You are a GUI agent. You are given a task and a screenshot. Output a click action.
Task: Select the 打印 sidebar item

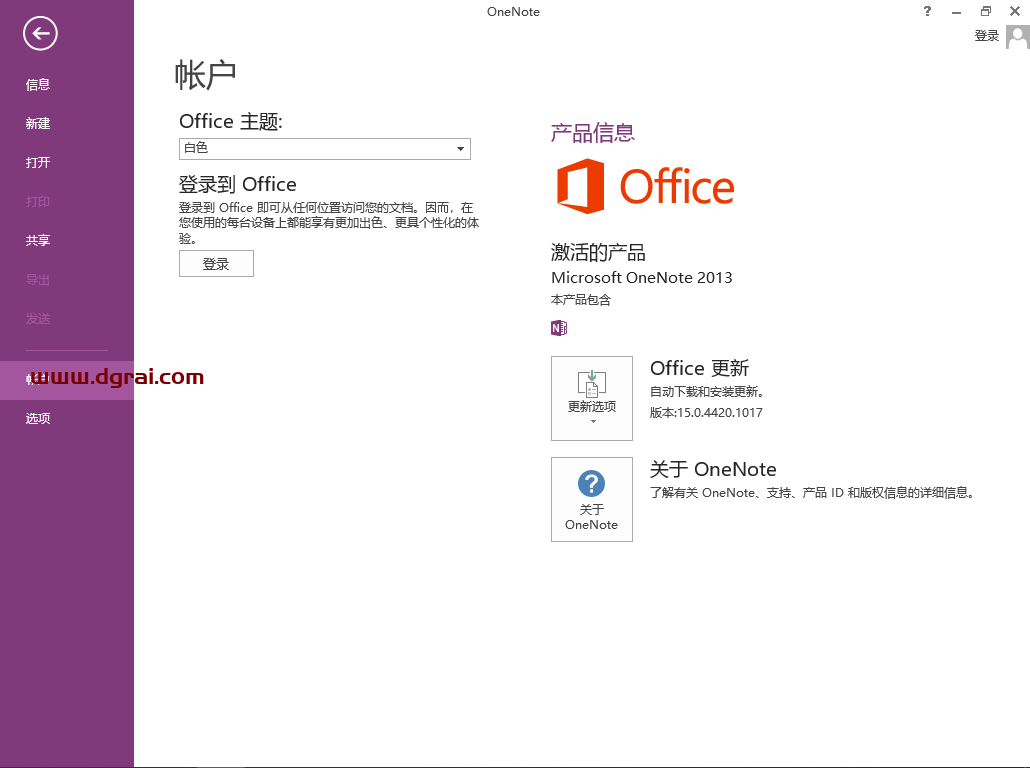coord(37,202)
